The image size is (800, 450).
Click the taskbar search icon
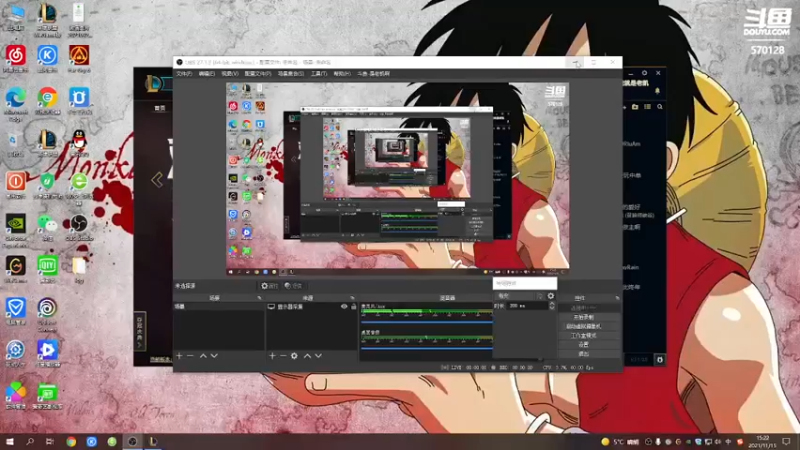[x=30, y=441]
